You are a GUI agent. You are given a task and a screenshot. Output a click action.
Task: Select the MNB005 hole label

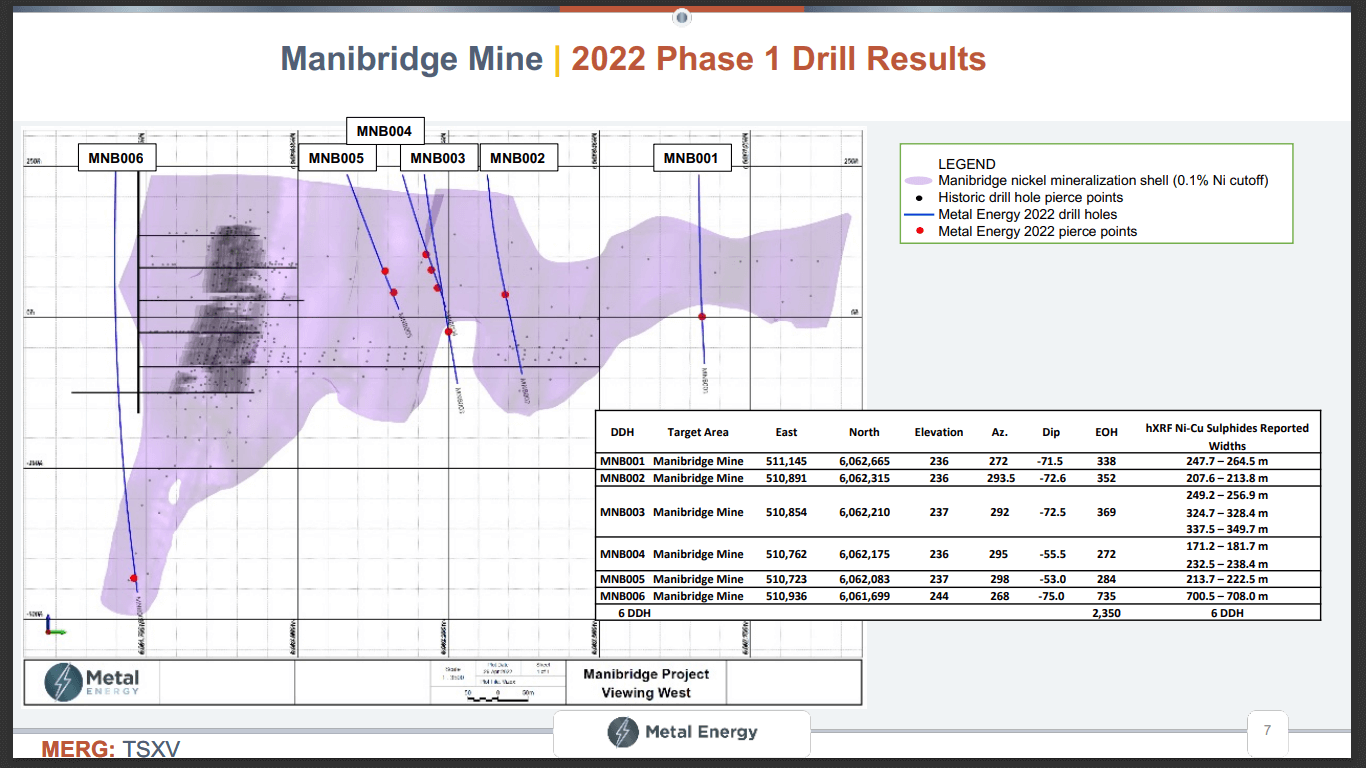(x=336, y=158)
